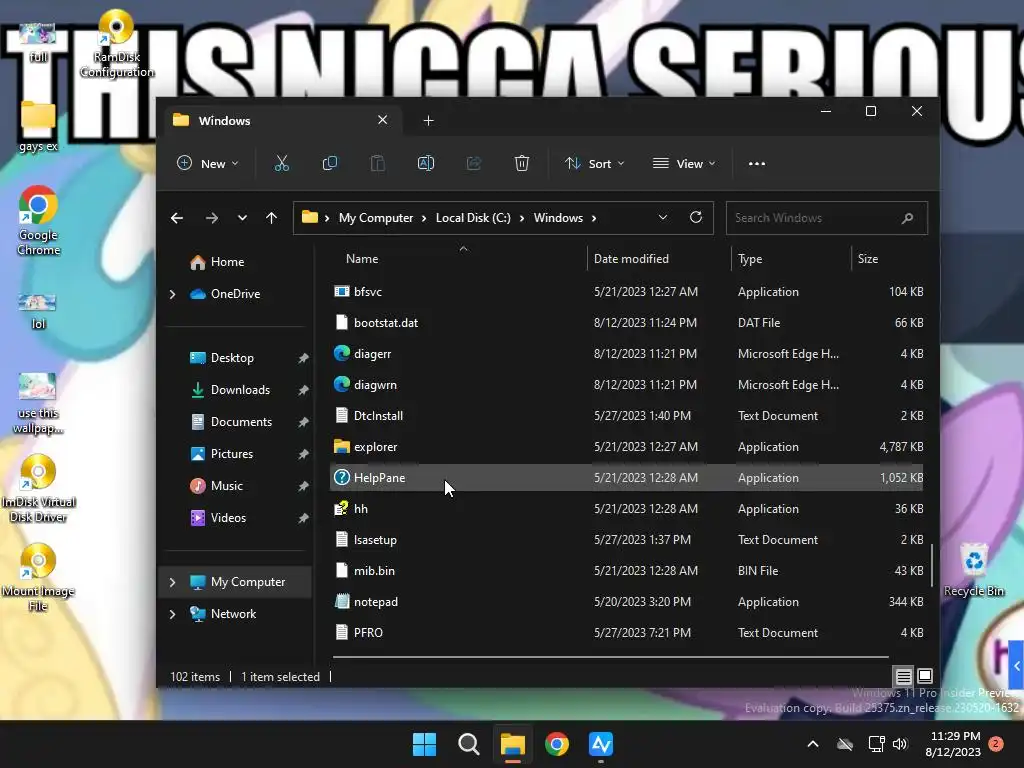The image size is (1024, 768).
Task: Close the Windows tab
Action: [383, 120]
